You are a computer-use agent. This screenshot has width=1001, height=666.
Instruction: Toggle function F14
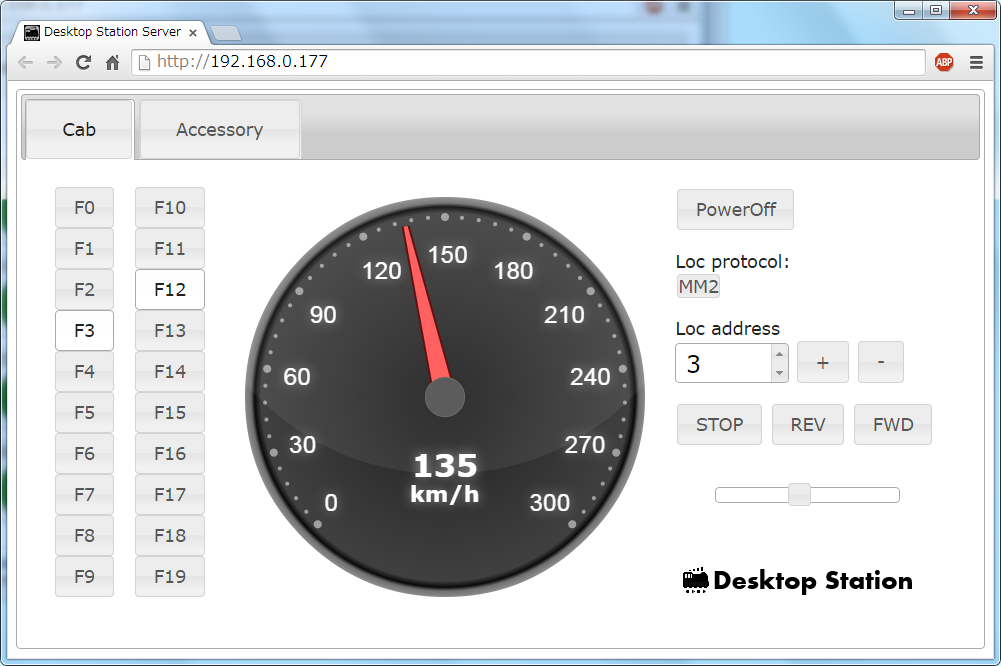point(170,371)
